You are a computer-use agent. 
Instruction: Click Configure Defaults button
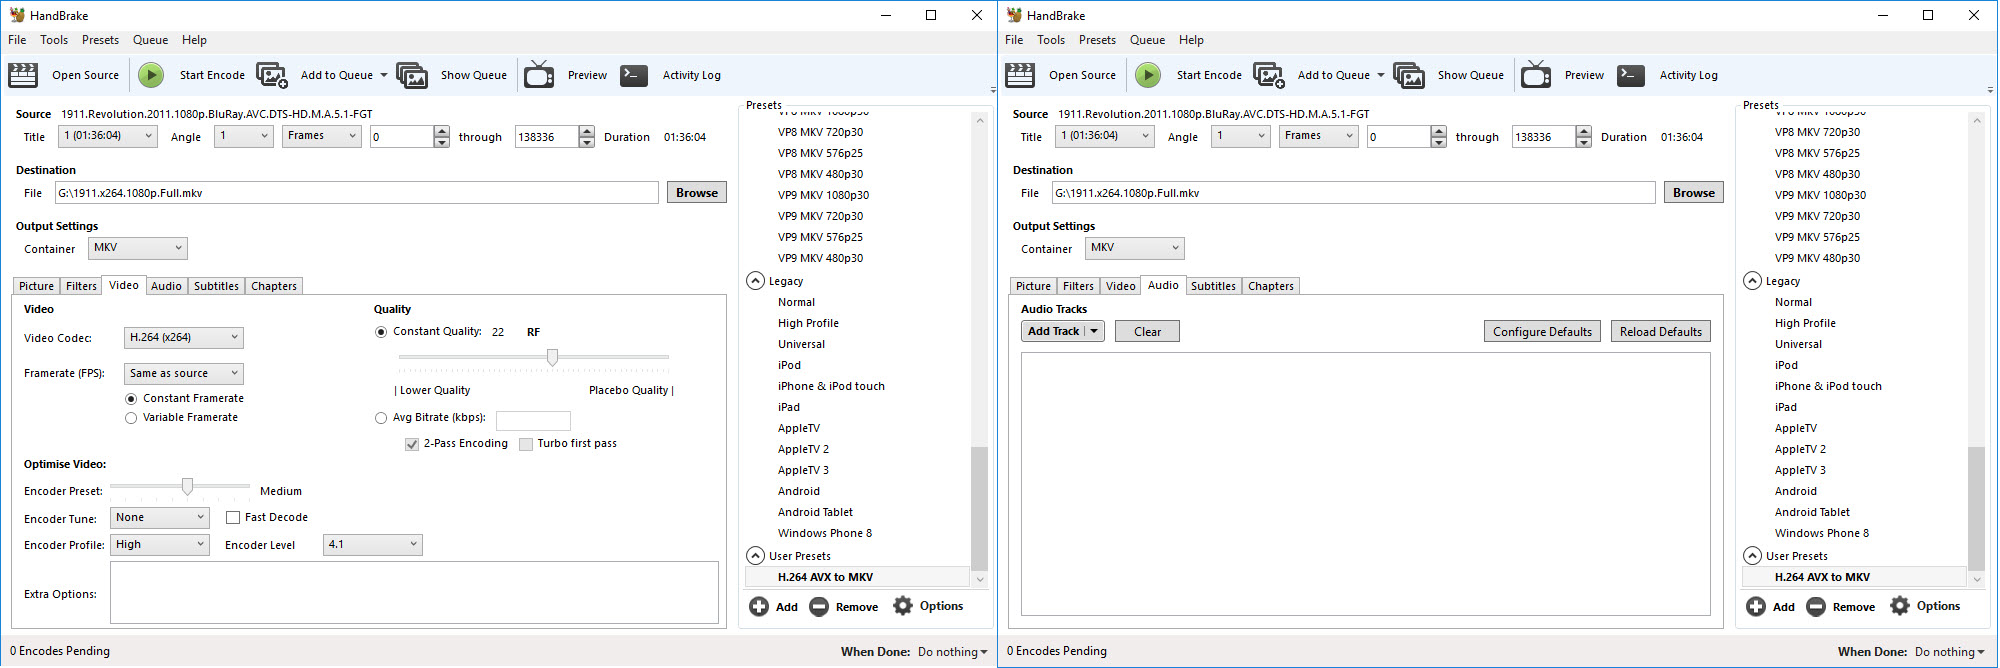[1542, 332]
